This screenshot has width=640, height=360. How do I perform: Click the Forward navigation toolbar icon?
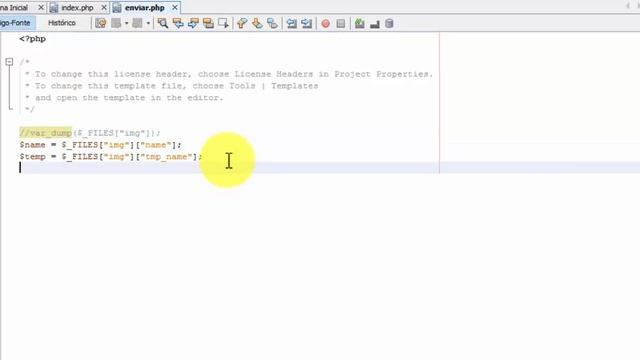tap(138, 23)
